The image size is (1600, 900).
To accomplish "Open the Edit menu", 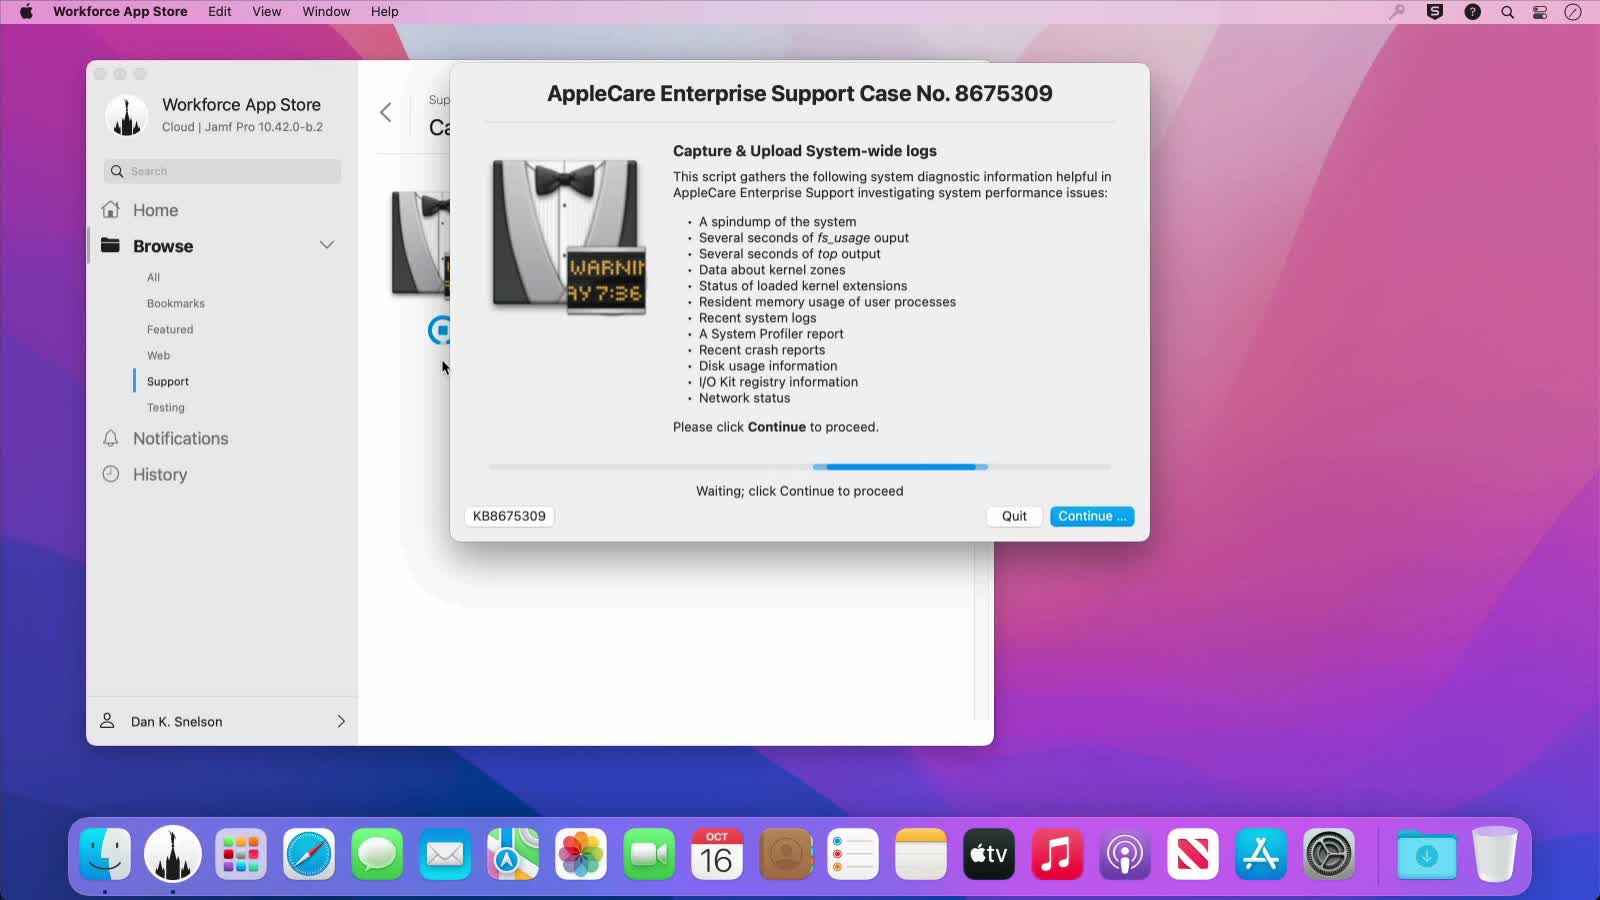I will click(x=220, y=12).
